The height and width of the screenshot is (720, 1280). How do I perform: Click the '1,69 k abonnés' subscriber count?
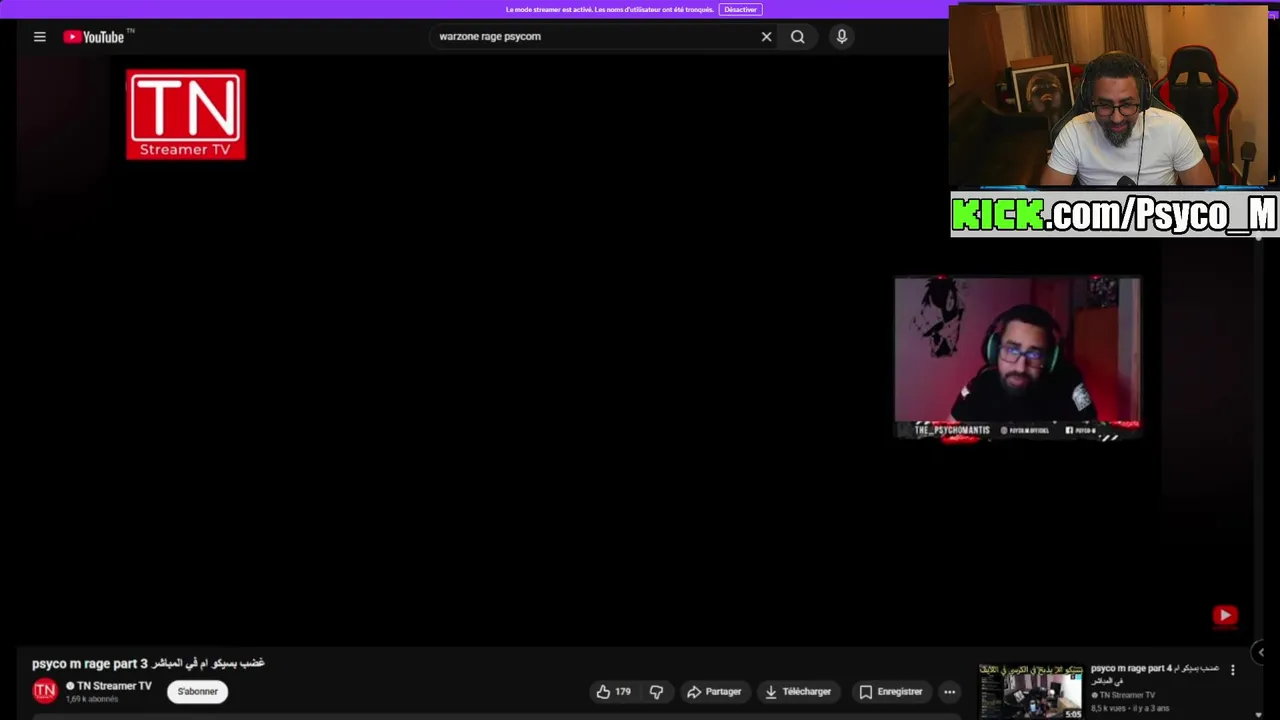click(x=92, y=699)
